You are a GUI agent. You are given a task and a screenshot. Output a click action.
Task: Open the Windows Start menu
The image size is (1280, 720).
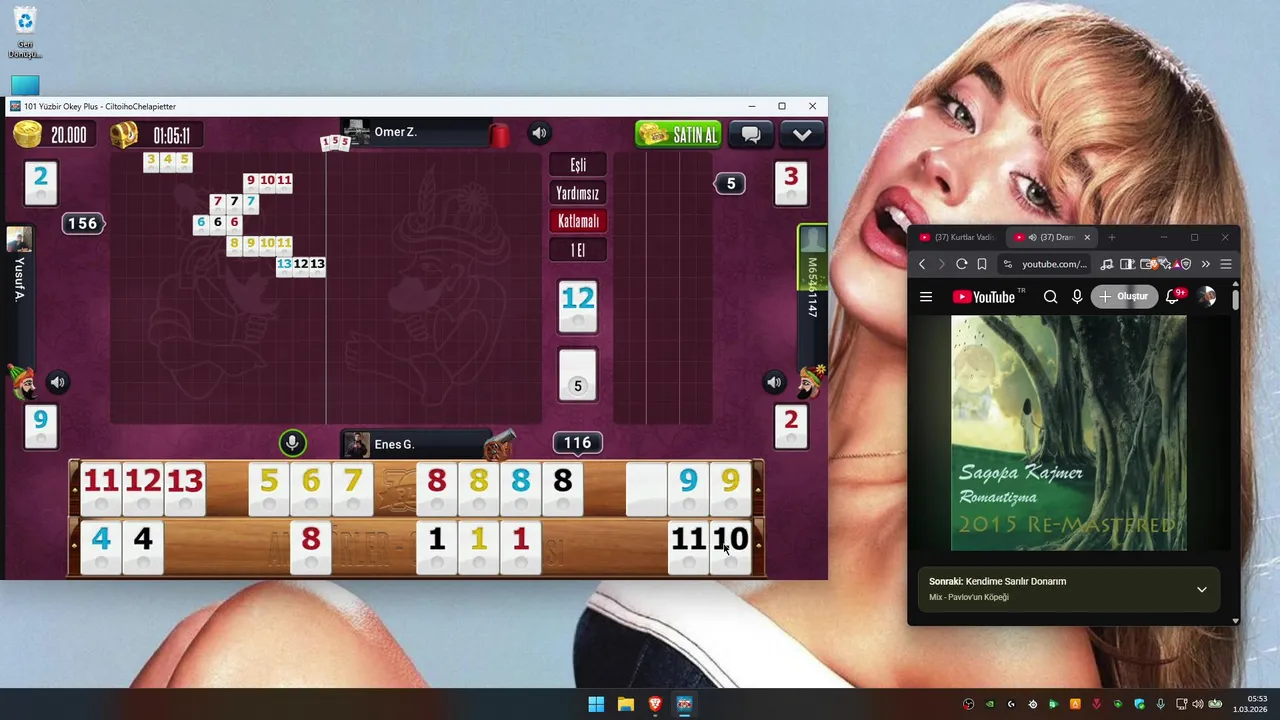(x=596, y=704)
